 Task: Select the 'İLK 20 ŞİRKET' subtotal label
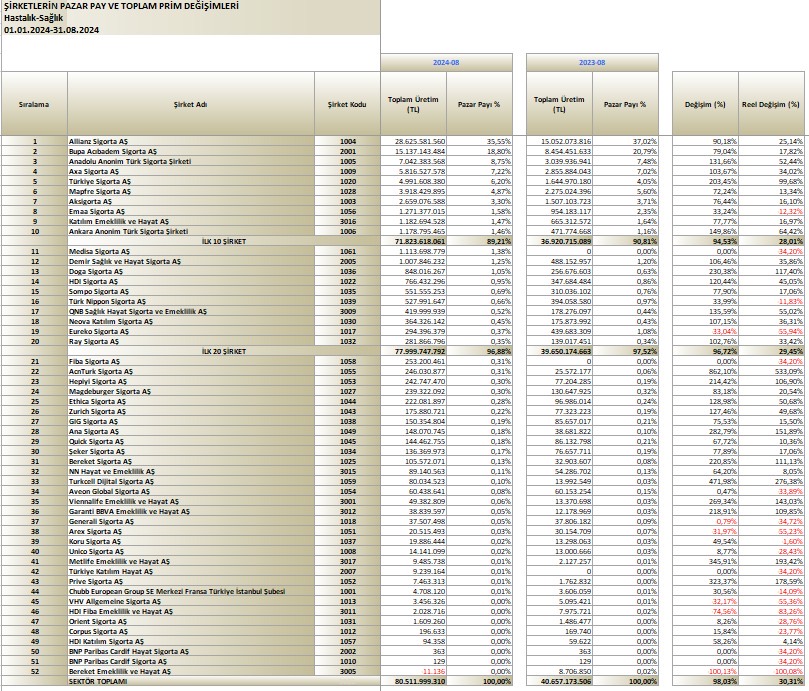pyautogui.click(x=224, y=351)
